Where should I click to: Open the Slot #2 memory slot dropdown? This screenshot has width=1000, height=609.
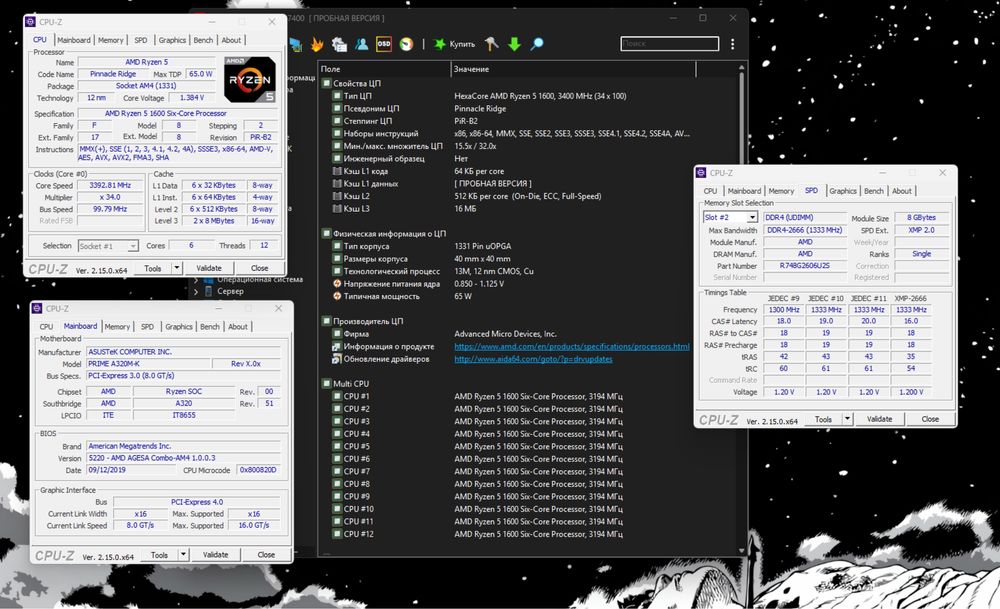(x=752, y=218)
